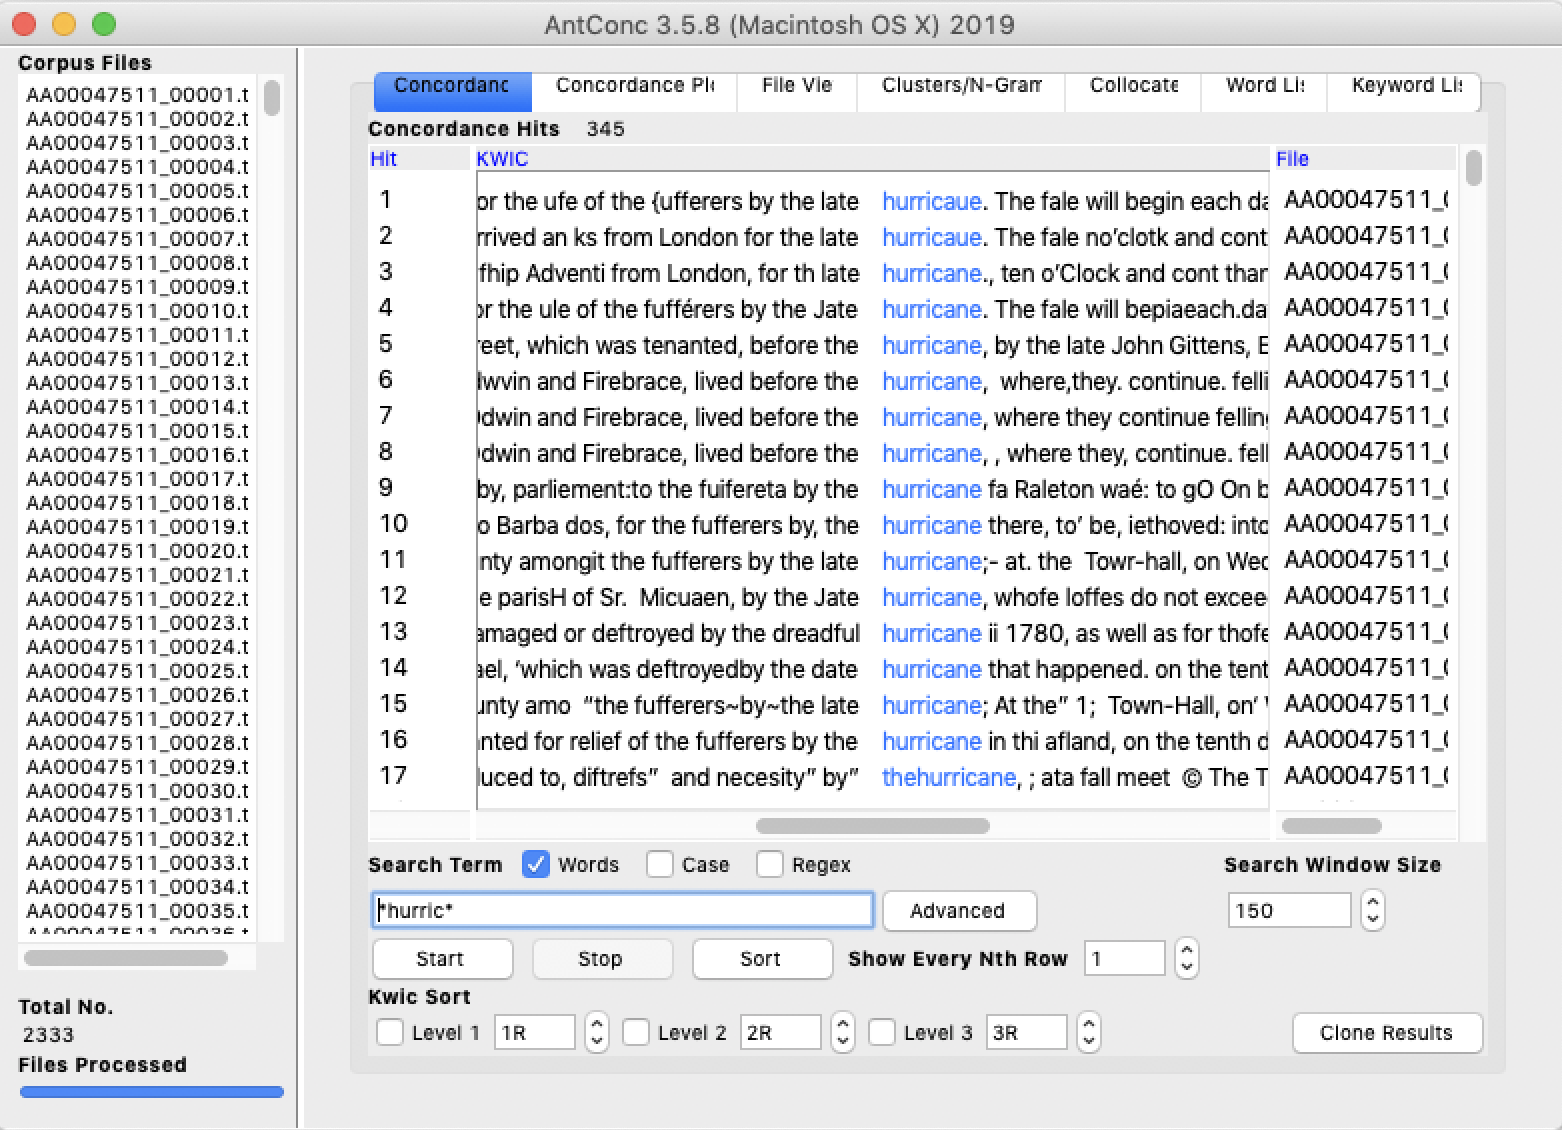Select corpus file AA00047511_00019.t

tap(138, 527)
